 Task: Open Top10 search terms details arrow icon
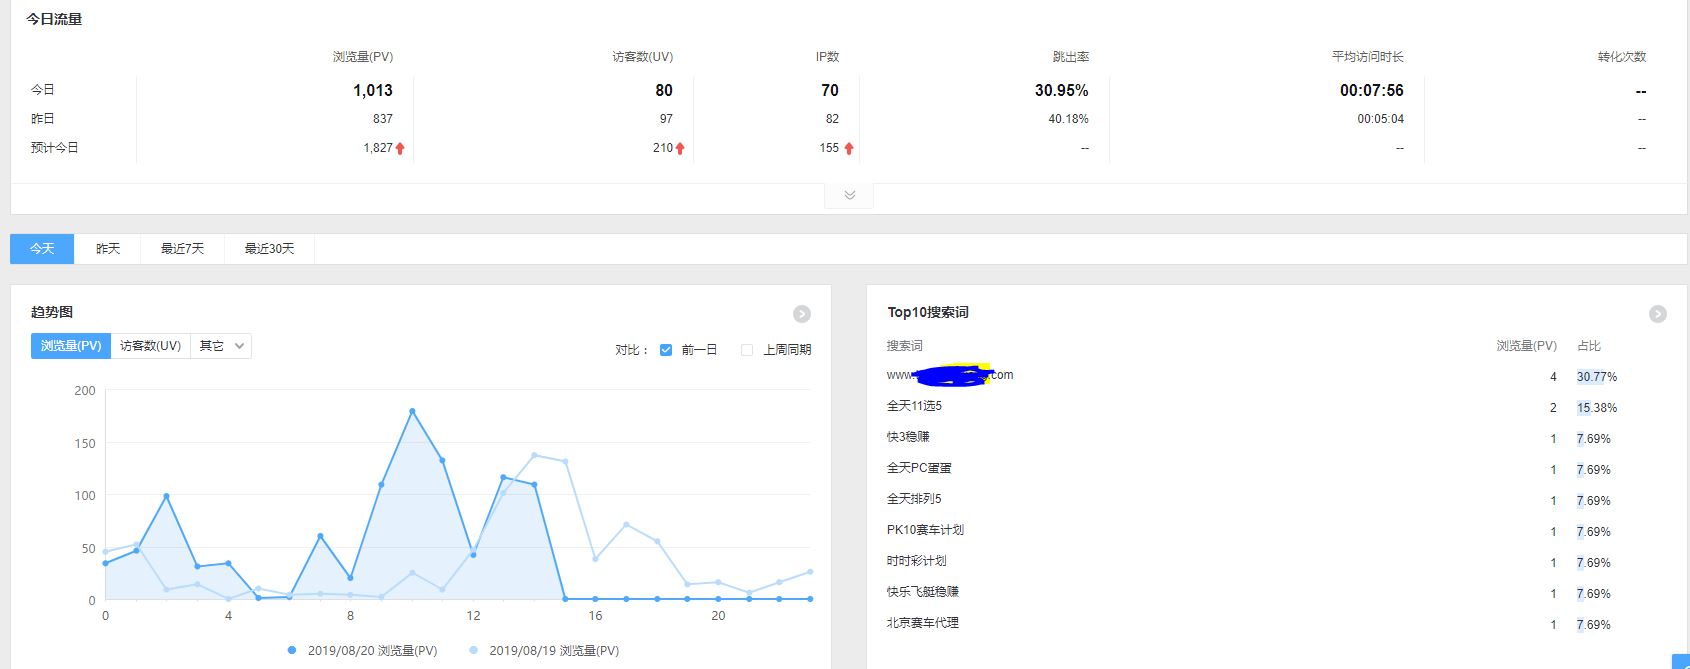pyautogui.click(x=1657, y=314)
